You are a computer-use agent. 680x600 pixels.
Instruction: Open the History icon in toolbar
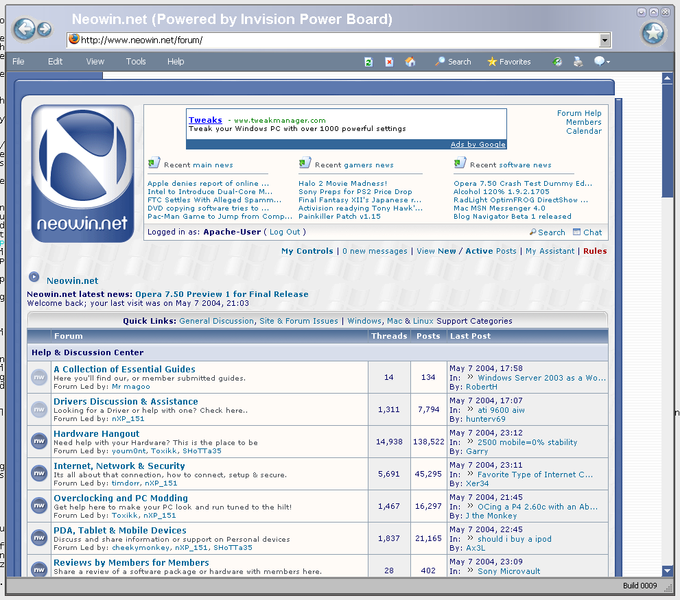(x=558, y=62)
